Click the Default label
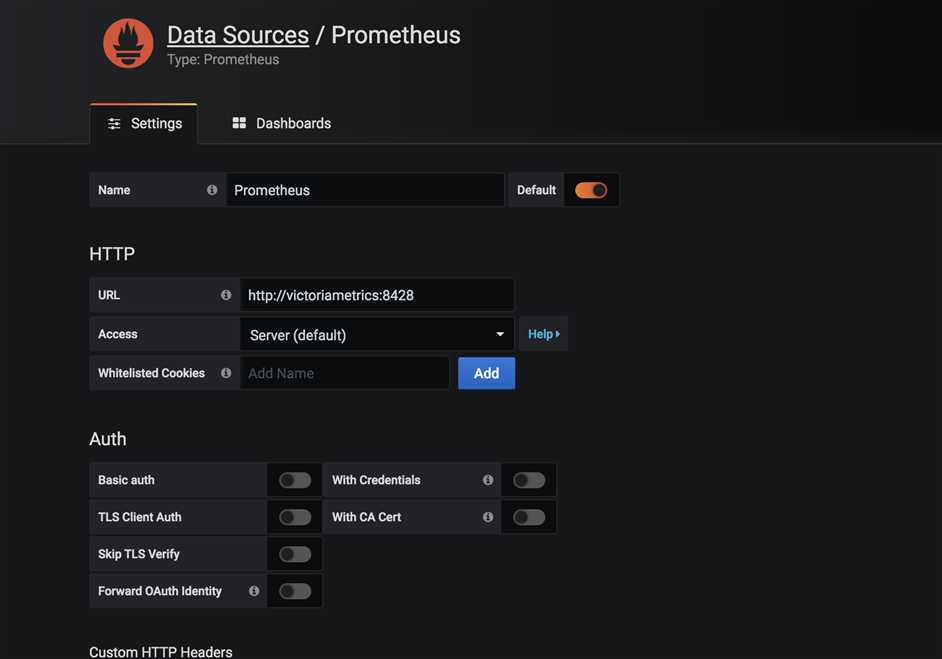Image resolution: width=942 pixels, height=659 pixels. tap(536, 190)
